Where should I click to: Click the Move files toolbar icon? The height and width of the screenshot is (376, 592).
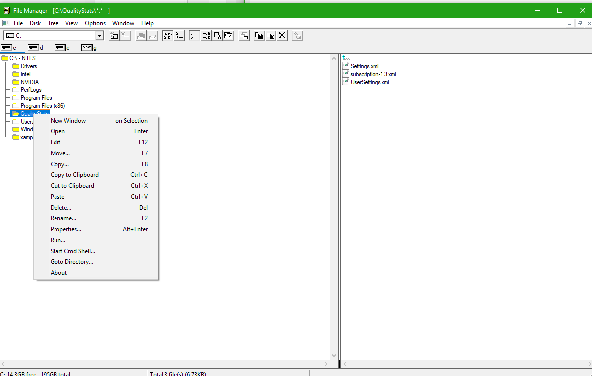271,36
